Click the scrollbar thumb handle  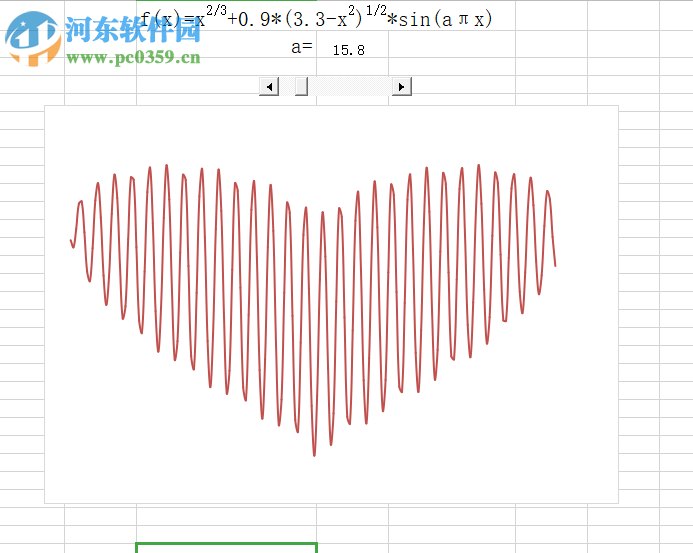tap(301, 87)
